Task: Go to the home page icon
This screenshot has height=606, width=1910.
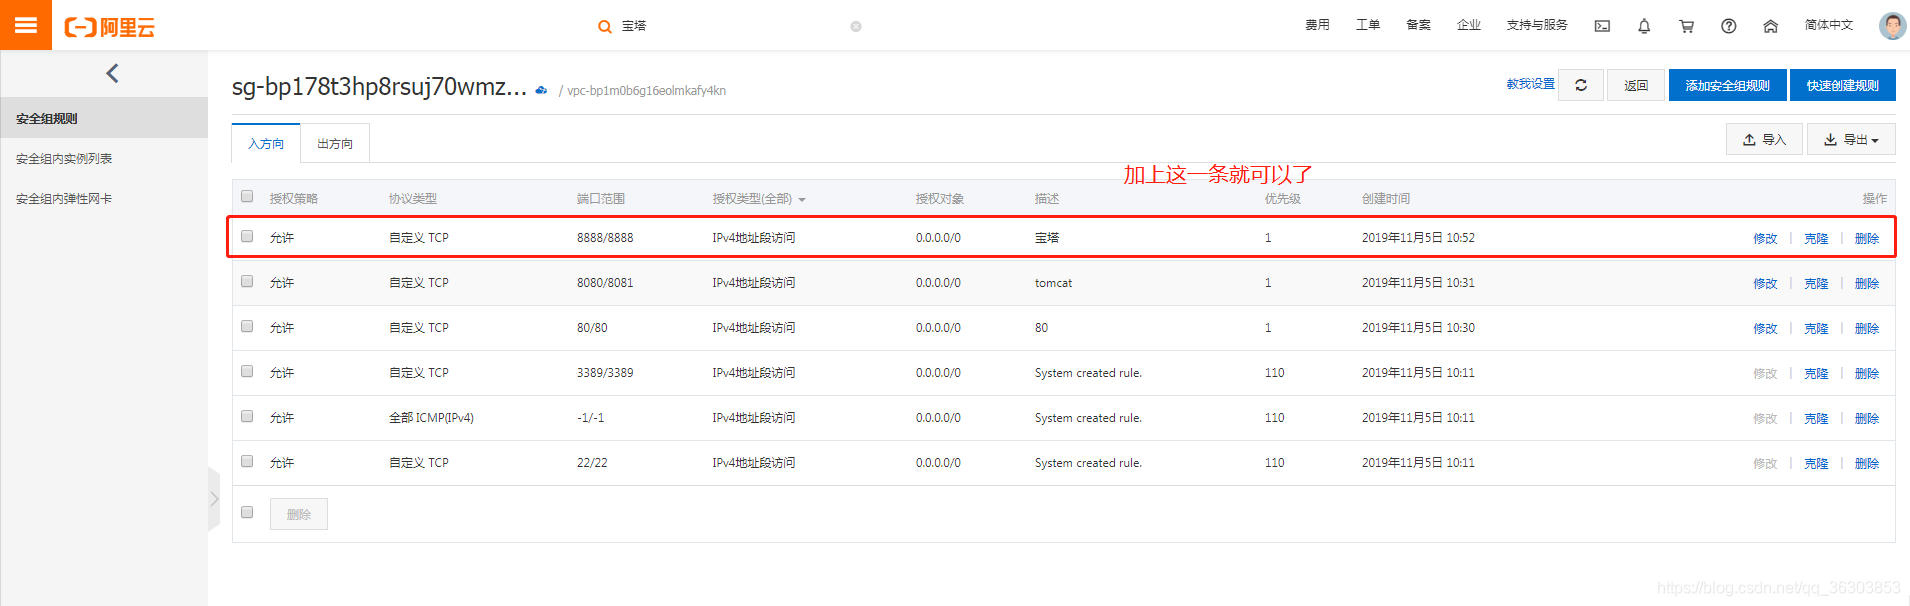Action: pyautogui.click(x=1770, y=27)
